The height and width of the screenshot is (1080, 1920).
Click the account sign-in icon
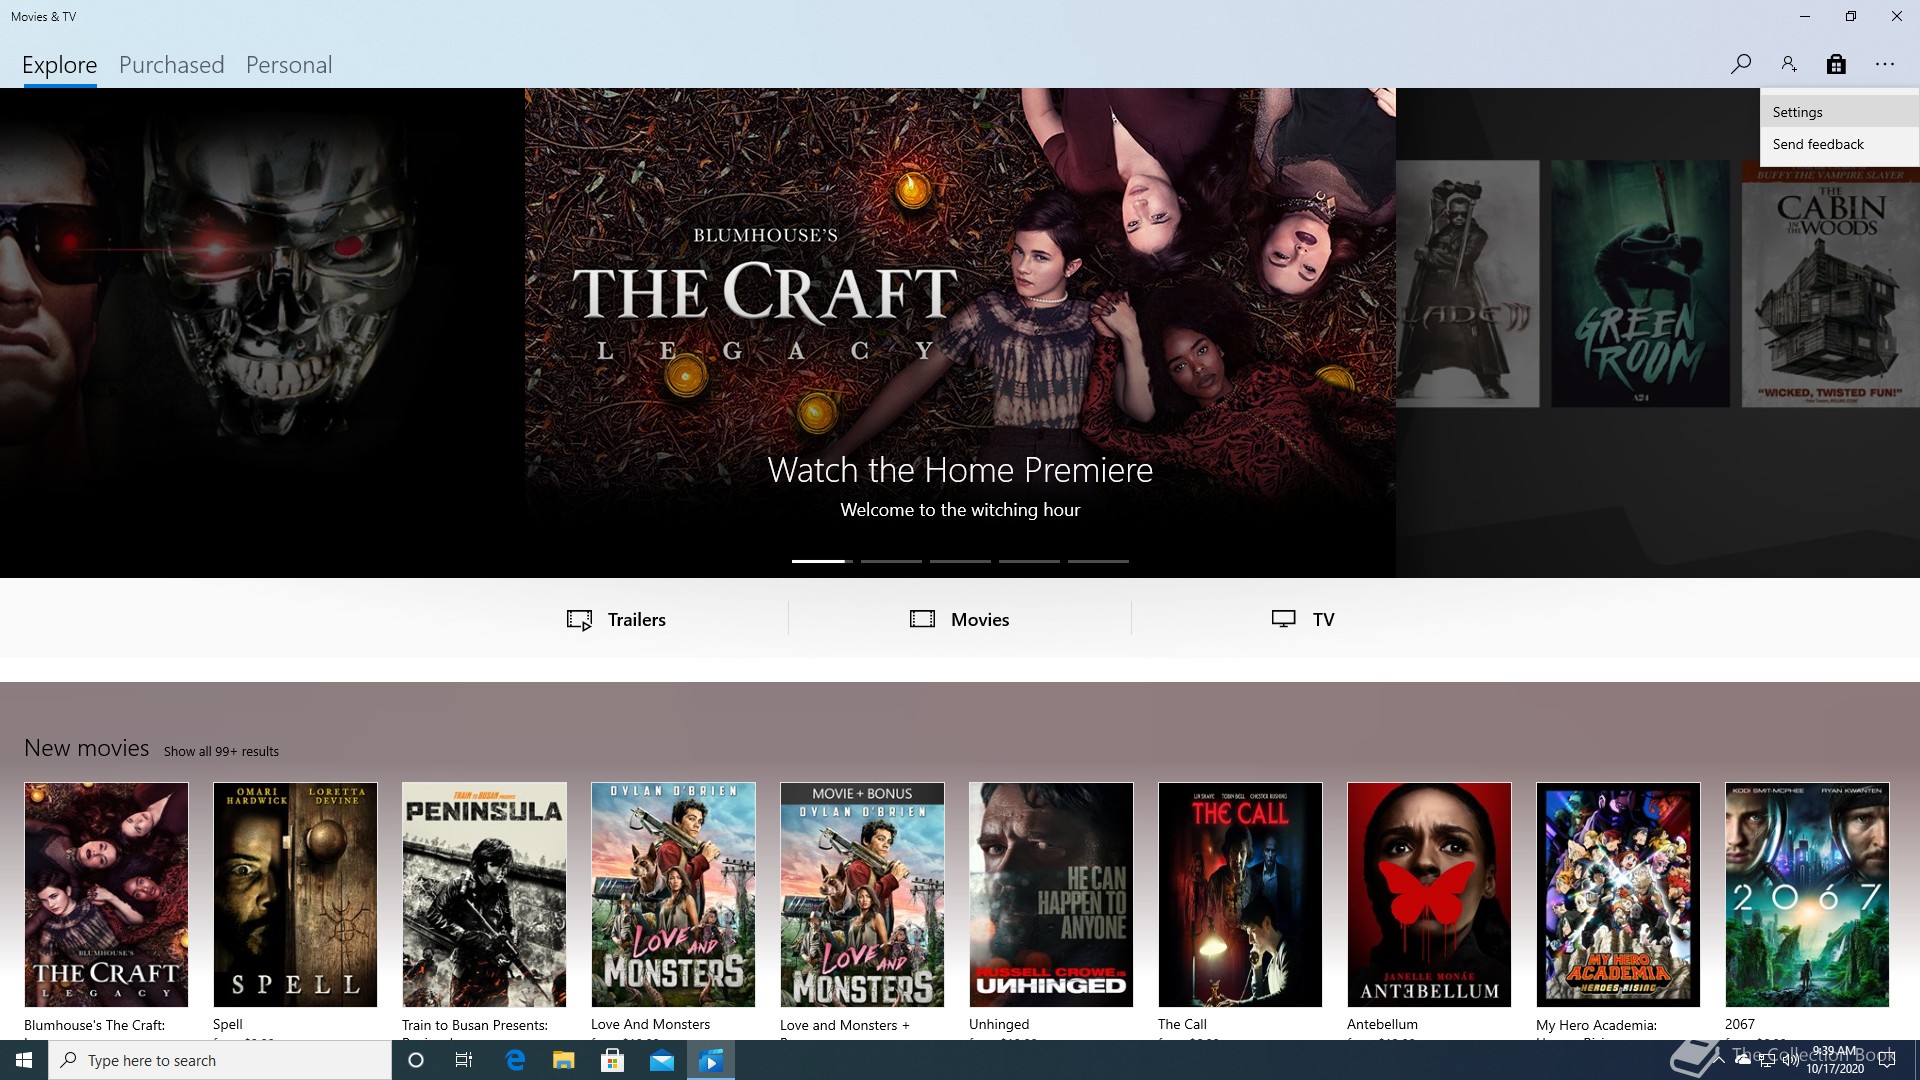click(1788, 64)
